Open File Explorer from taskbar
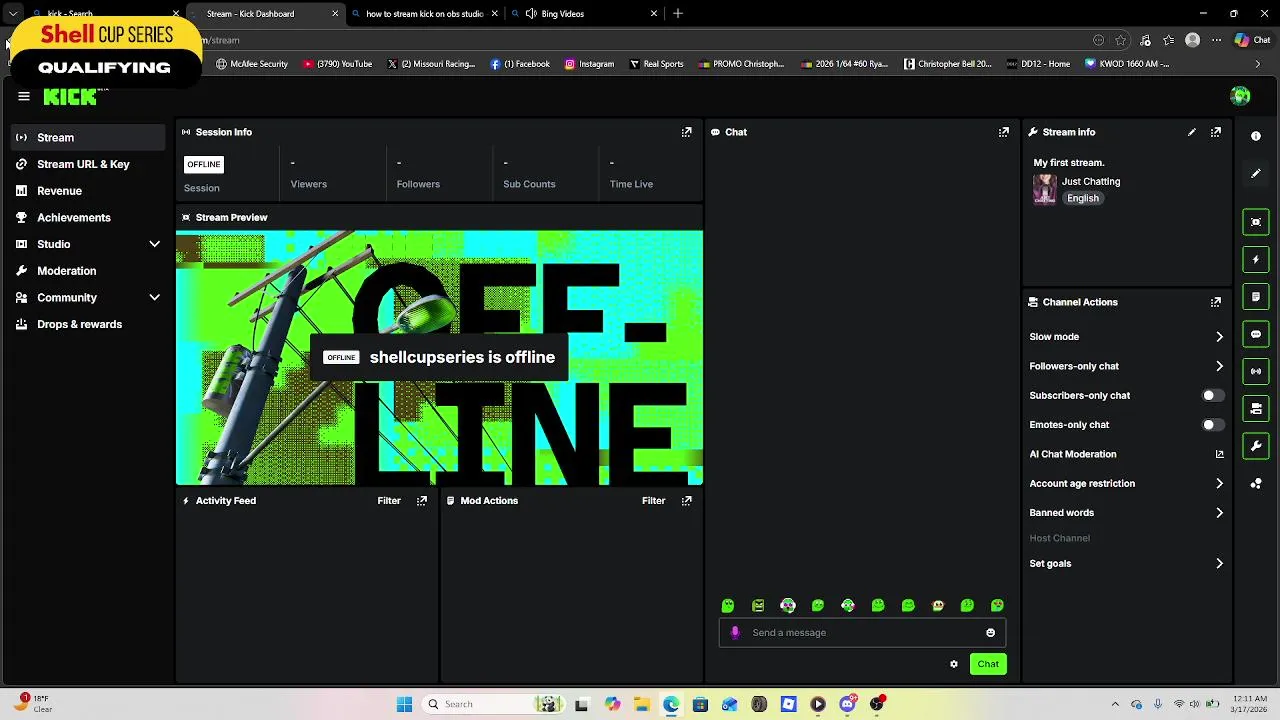 click(x=641, y=704)
